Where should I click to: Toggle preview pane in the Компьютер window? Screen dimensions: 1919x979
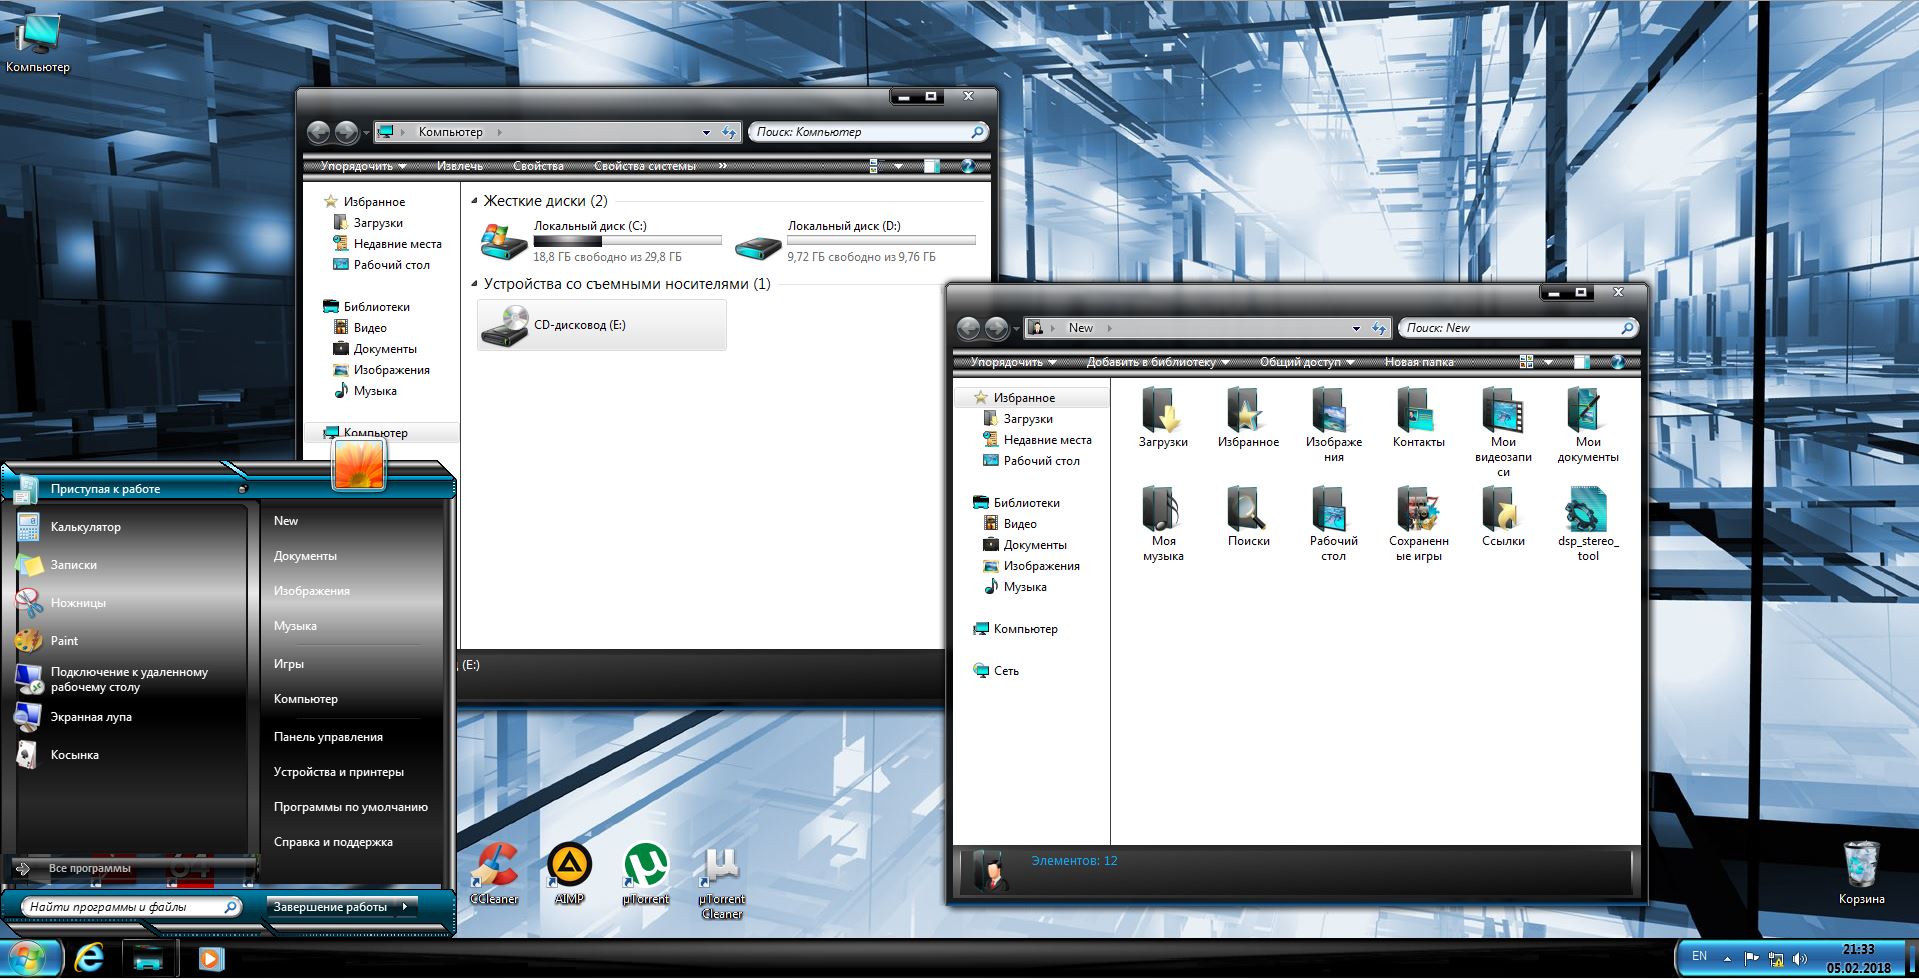click(931, 166)
